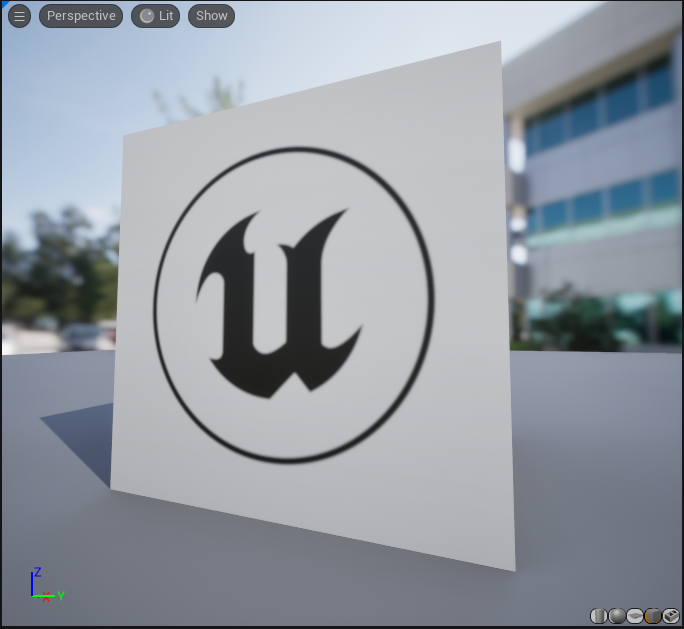Click the green Y axis label
This screenshot has width=684, height=629.
[x=61, y=596]
